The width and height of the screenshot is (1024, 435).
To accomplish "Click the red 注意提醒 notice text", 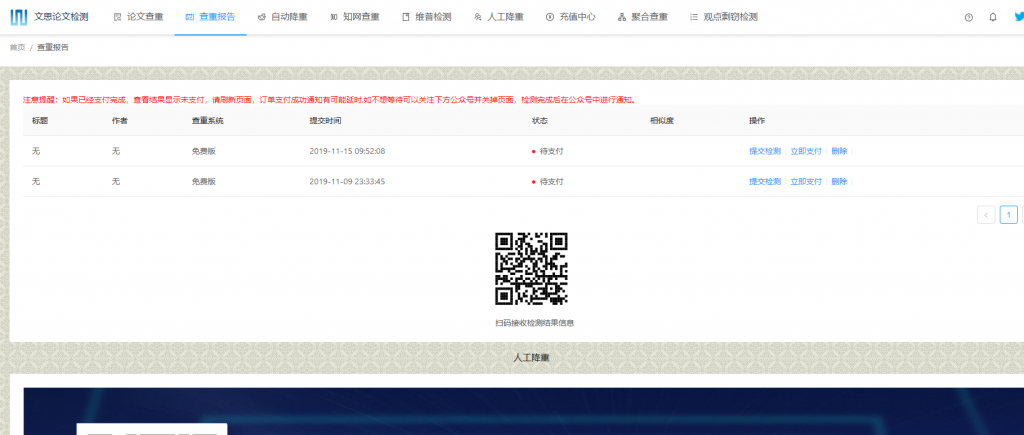I will click(x=330, y=100).
